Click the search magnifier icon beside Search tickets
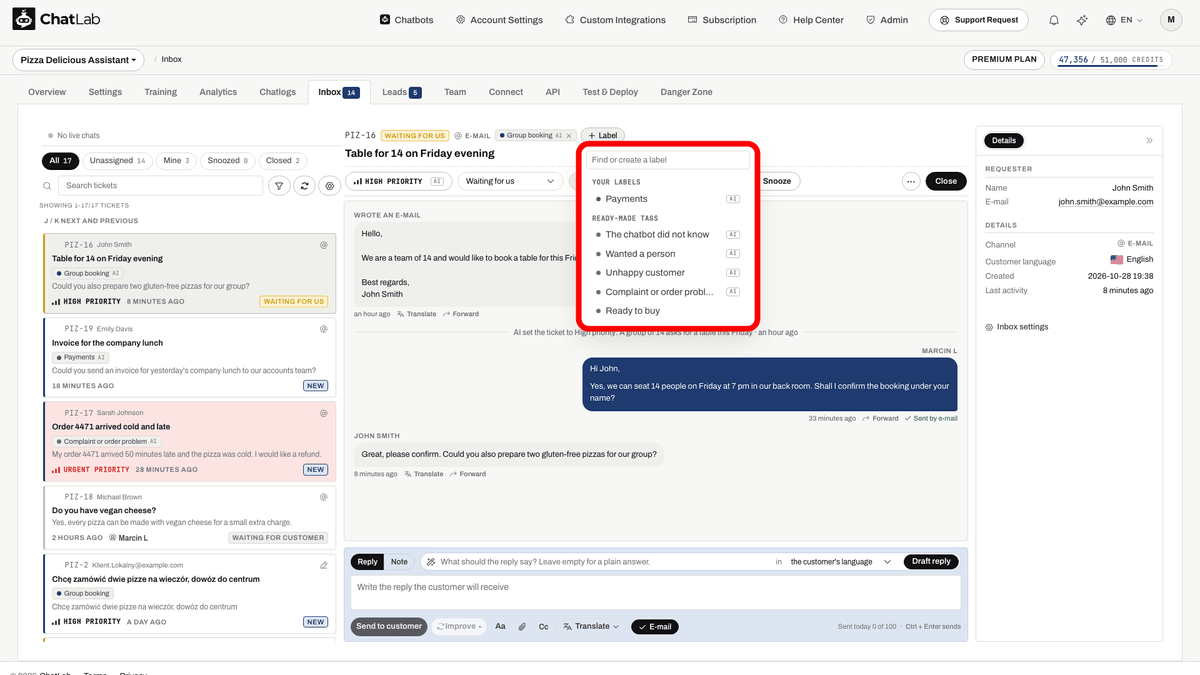This screenshot has height=675, width=1200. [47, 186]
